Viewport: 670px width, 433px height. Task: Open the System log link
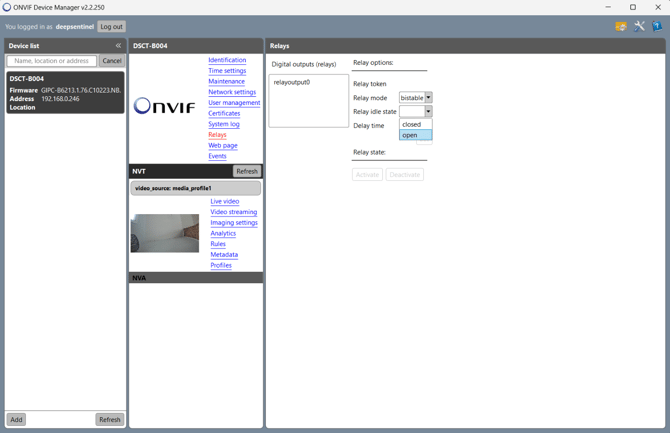coord(224,124)
